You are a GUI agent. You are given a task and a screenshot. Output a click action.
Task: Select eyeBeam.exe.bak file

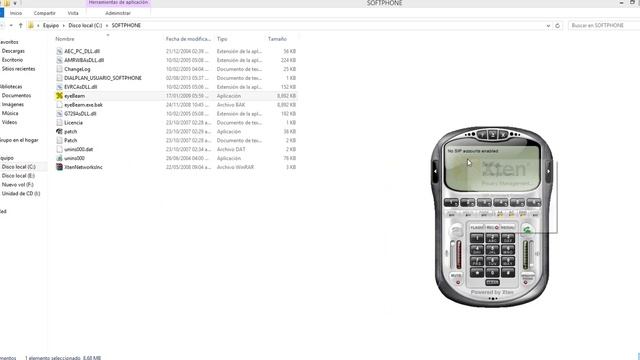[83, 105]
